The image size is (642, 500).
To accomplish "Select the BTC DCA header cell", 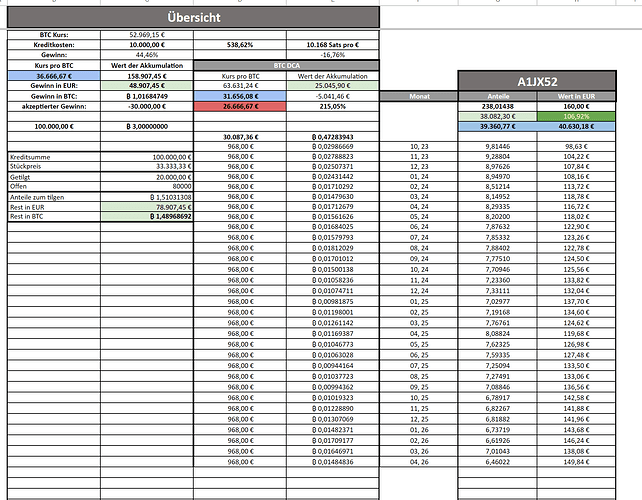I will click(286, 66).
